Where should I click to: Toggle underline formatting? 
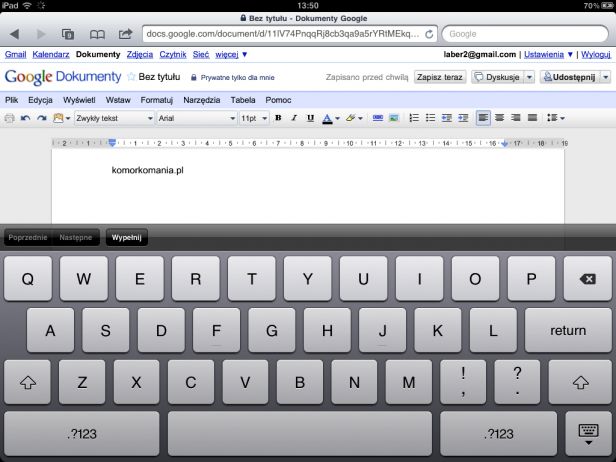pyautogui.click(x=310, y=118)
